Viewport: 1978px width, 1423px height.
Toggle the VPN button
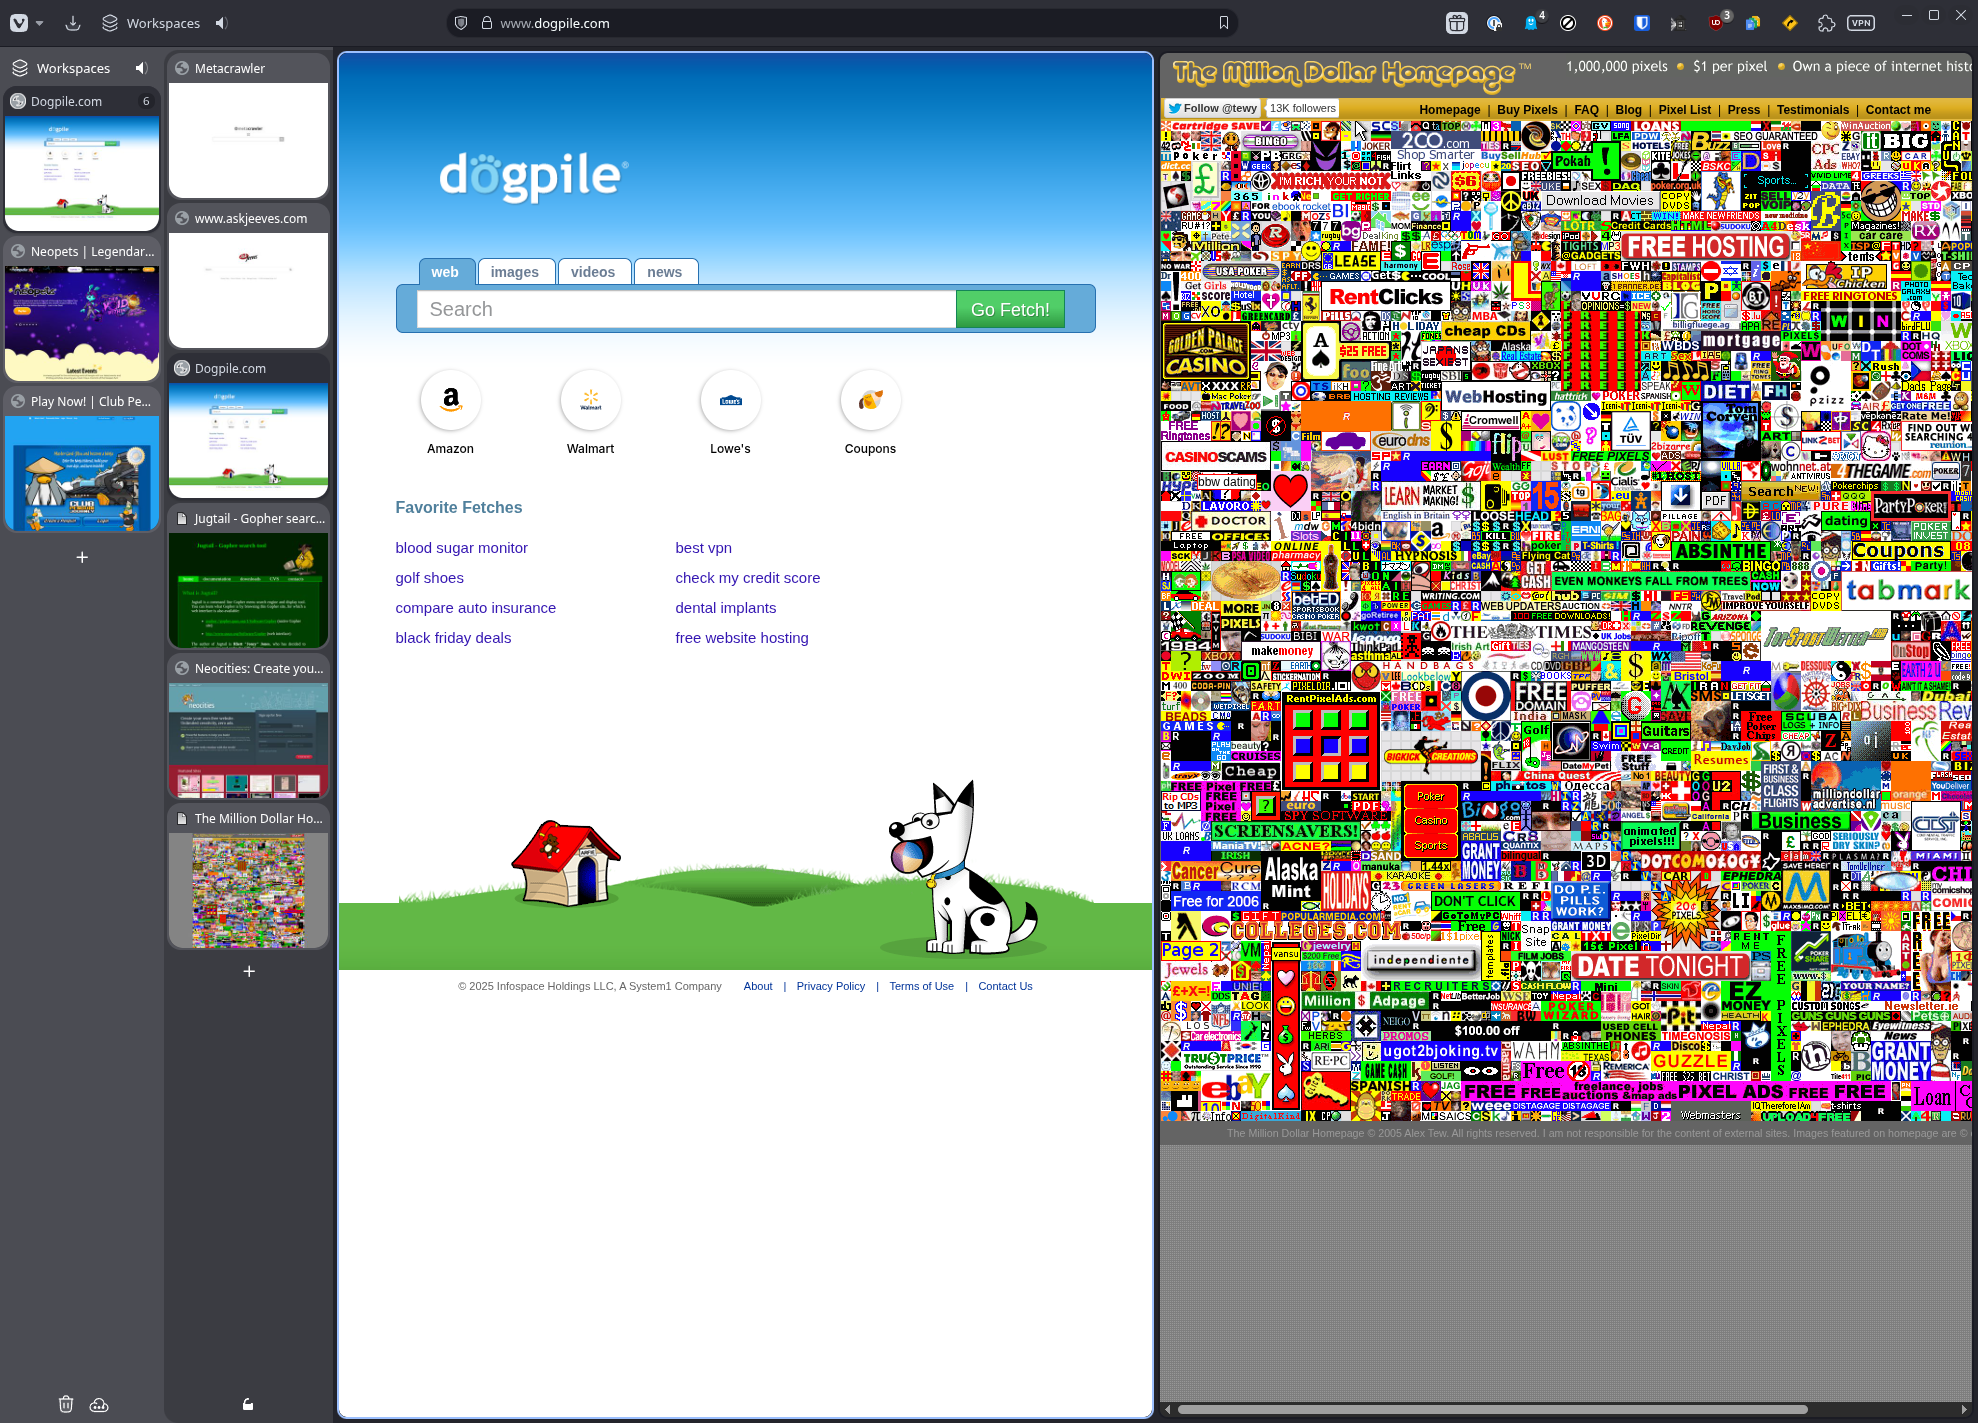pos(1861,23)
